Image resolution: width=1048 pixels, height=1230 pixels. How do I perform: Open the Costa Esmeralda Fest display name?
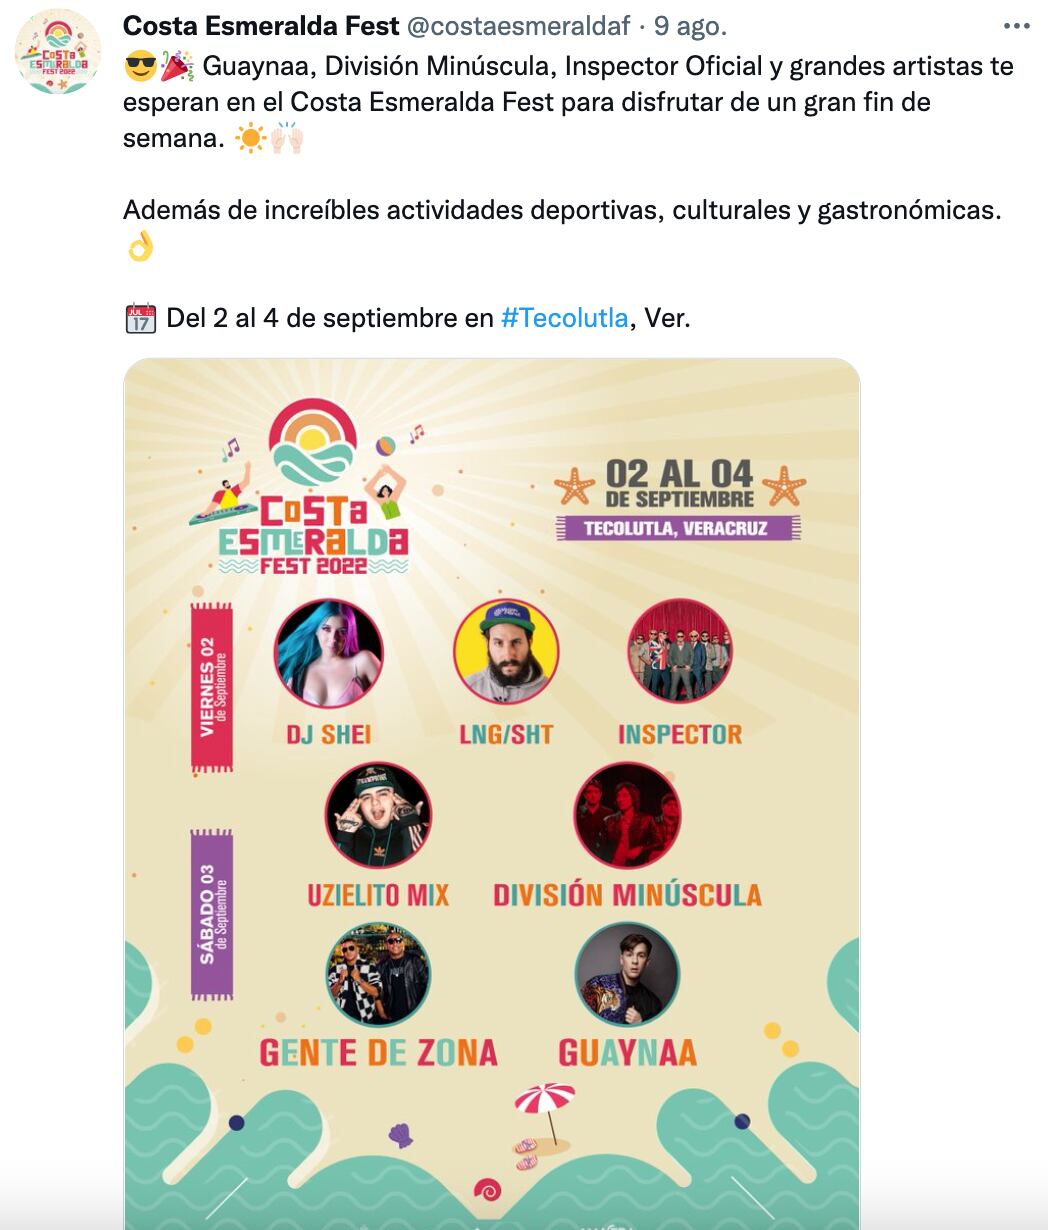261,27
